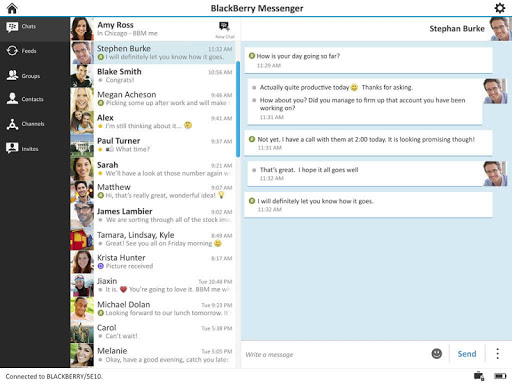Open the emoticon picker smiley icon
Viewport: 512px width, 384px height.
point(437,353)
